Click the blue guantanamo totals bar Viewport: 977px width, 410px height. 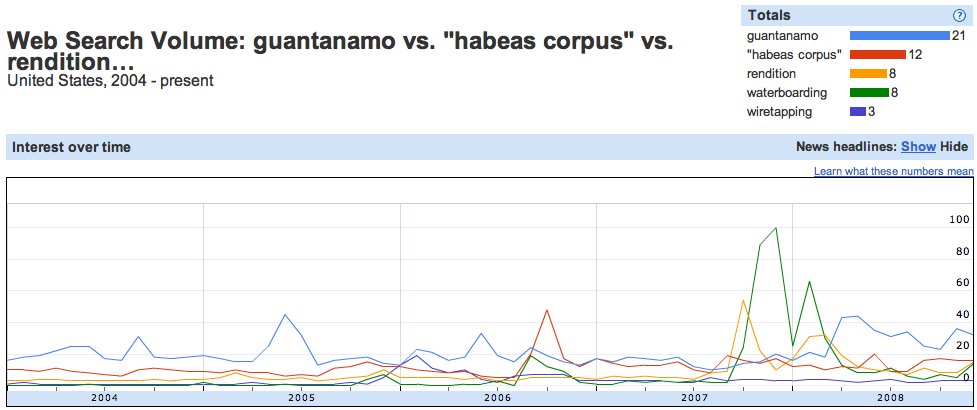[900, 36]
